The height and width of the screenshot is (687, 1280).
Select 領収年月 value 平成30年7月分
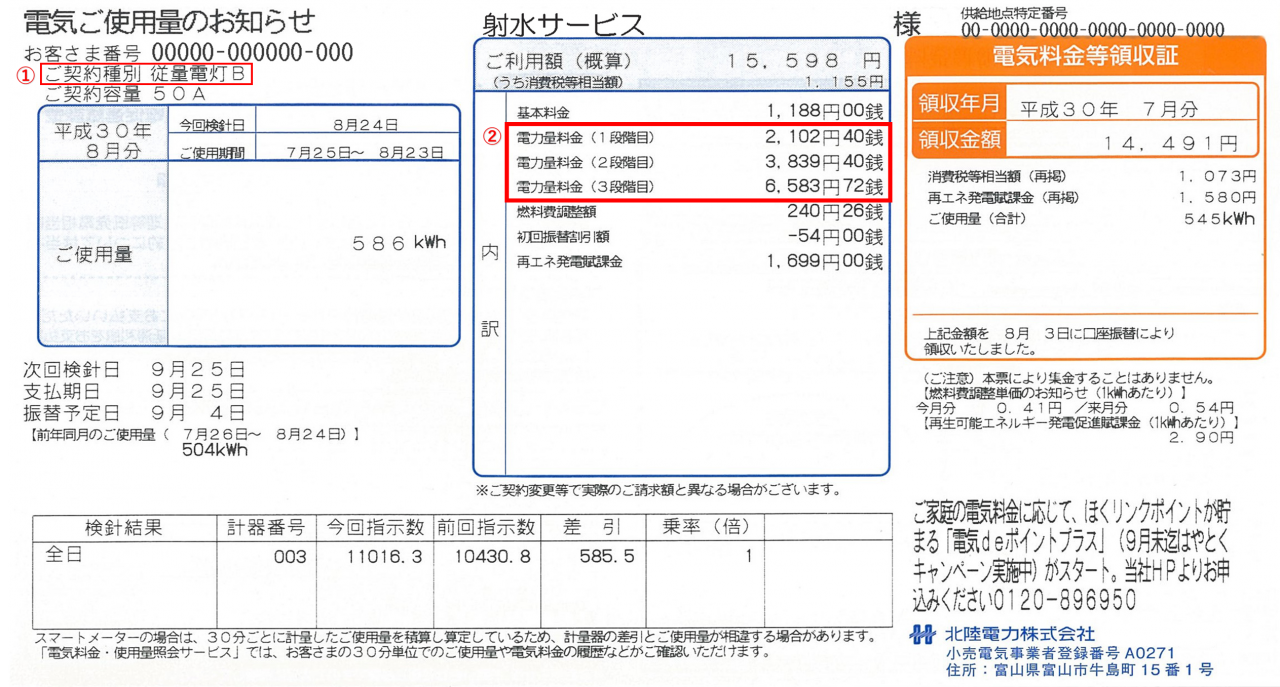click(x=1108, y=109)
